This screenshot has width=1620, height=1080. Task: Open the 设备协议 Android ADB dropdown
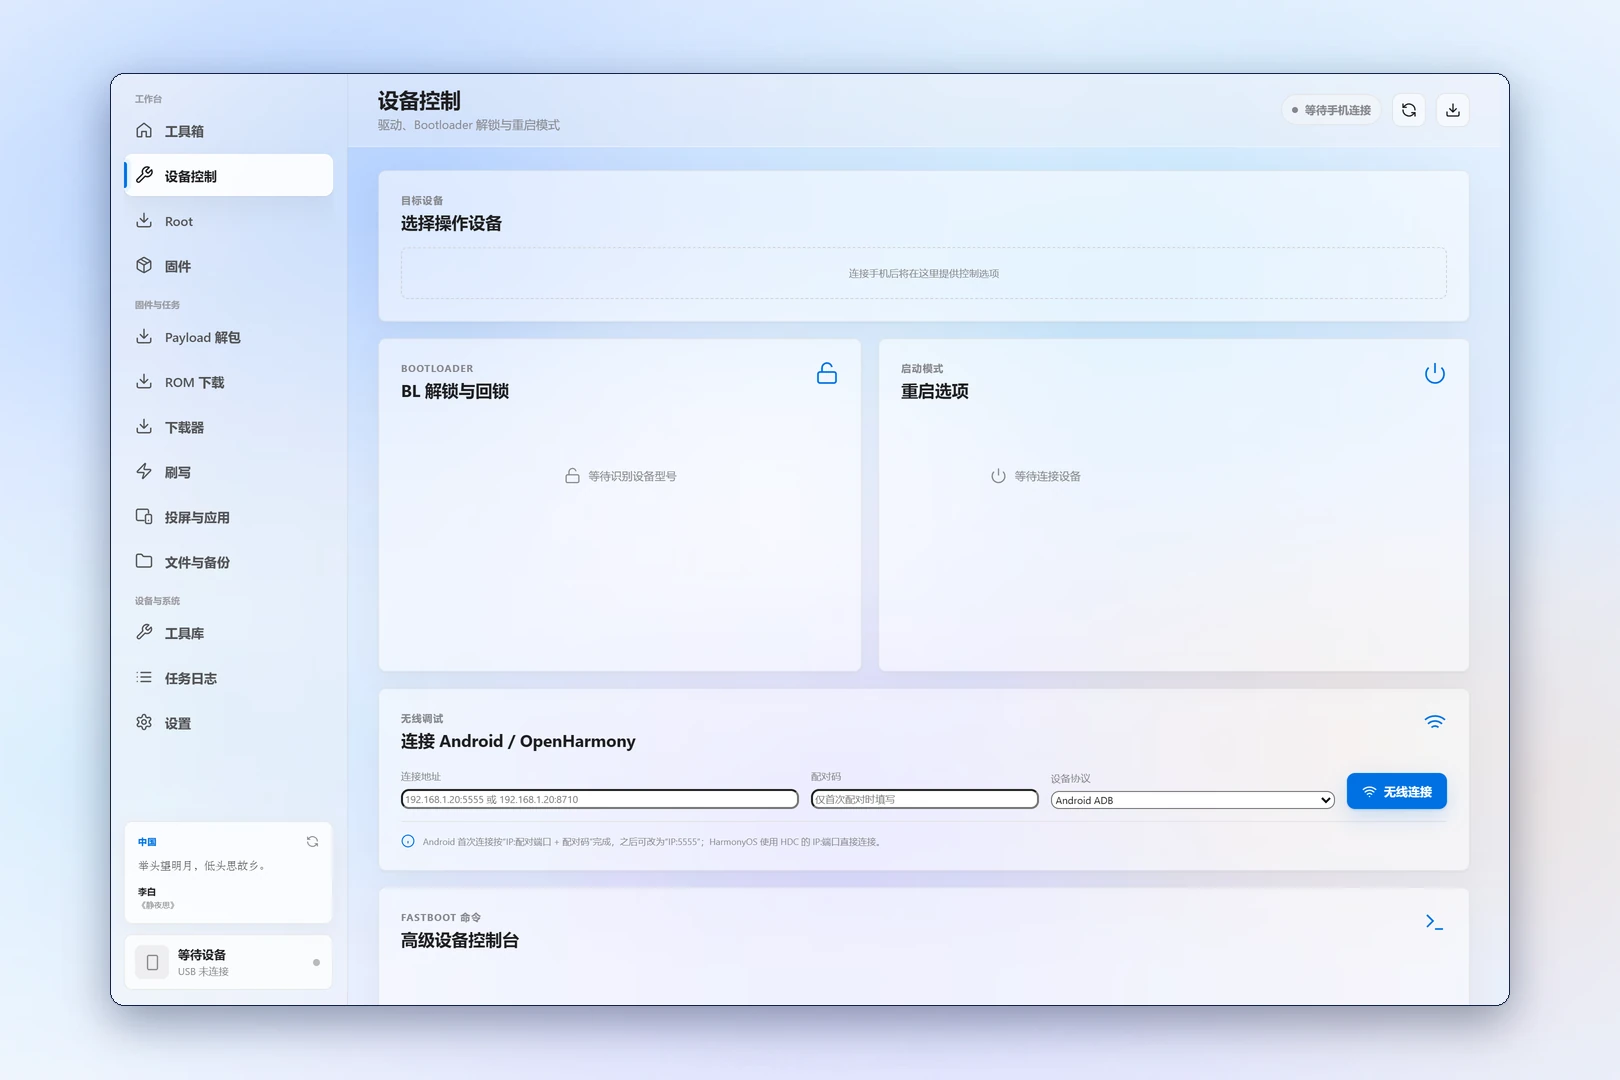coord(1193,800)
